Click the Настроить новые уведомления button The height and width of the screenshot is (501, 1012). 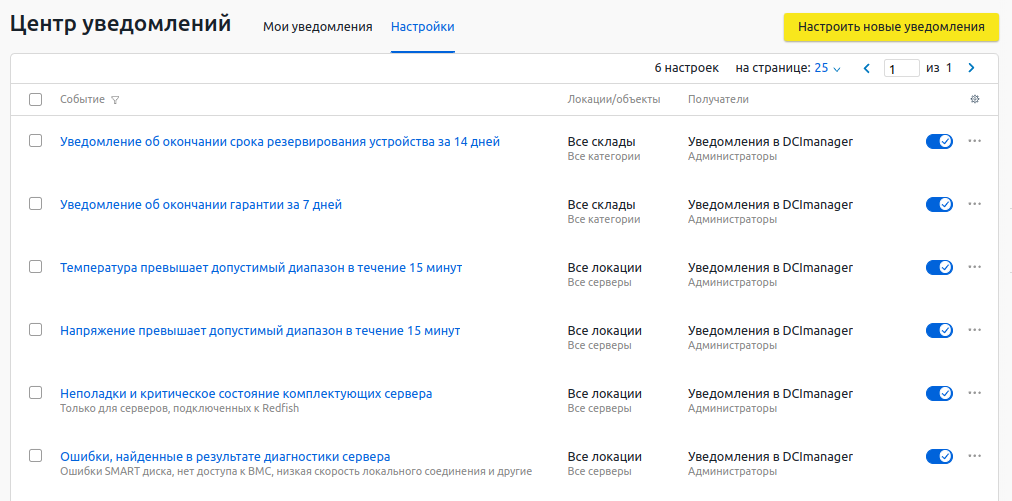click(x=891, y=27)
